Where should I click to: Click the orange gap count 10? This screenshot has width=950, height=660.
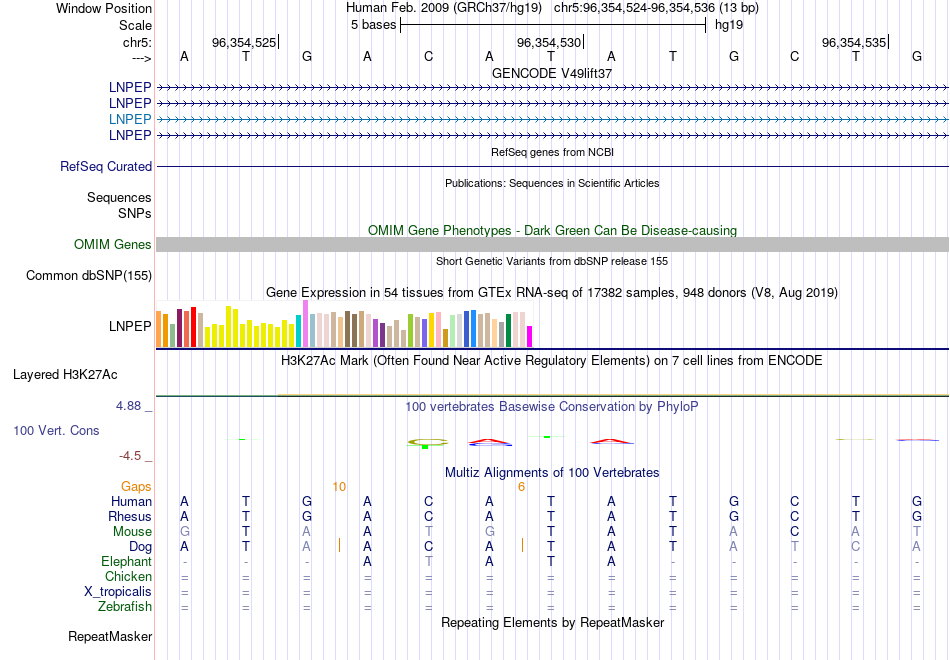tap(339, 487)
